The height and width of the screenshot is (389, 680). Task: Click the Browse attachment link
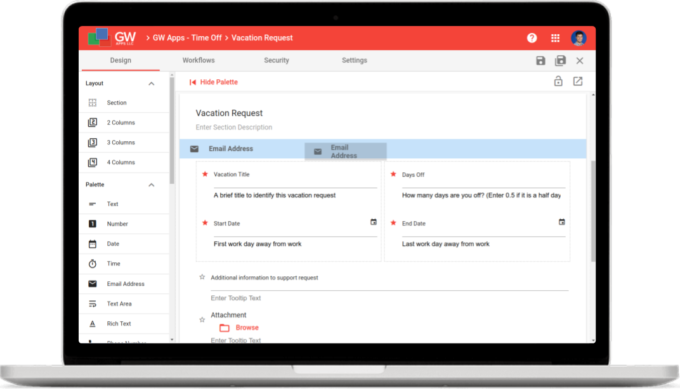coord(247,327)
